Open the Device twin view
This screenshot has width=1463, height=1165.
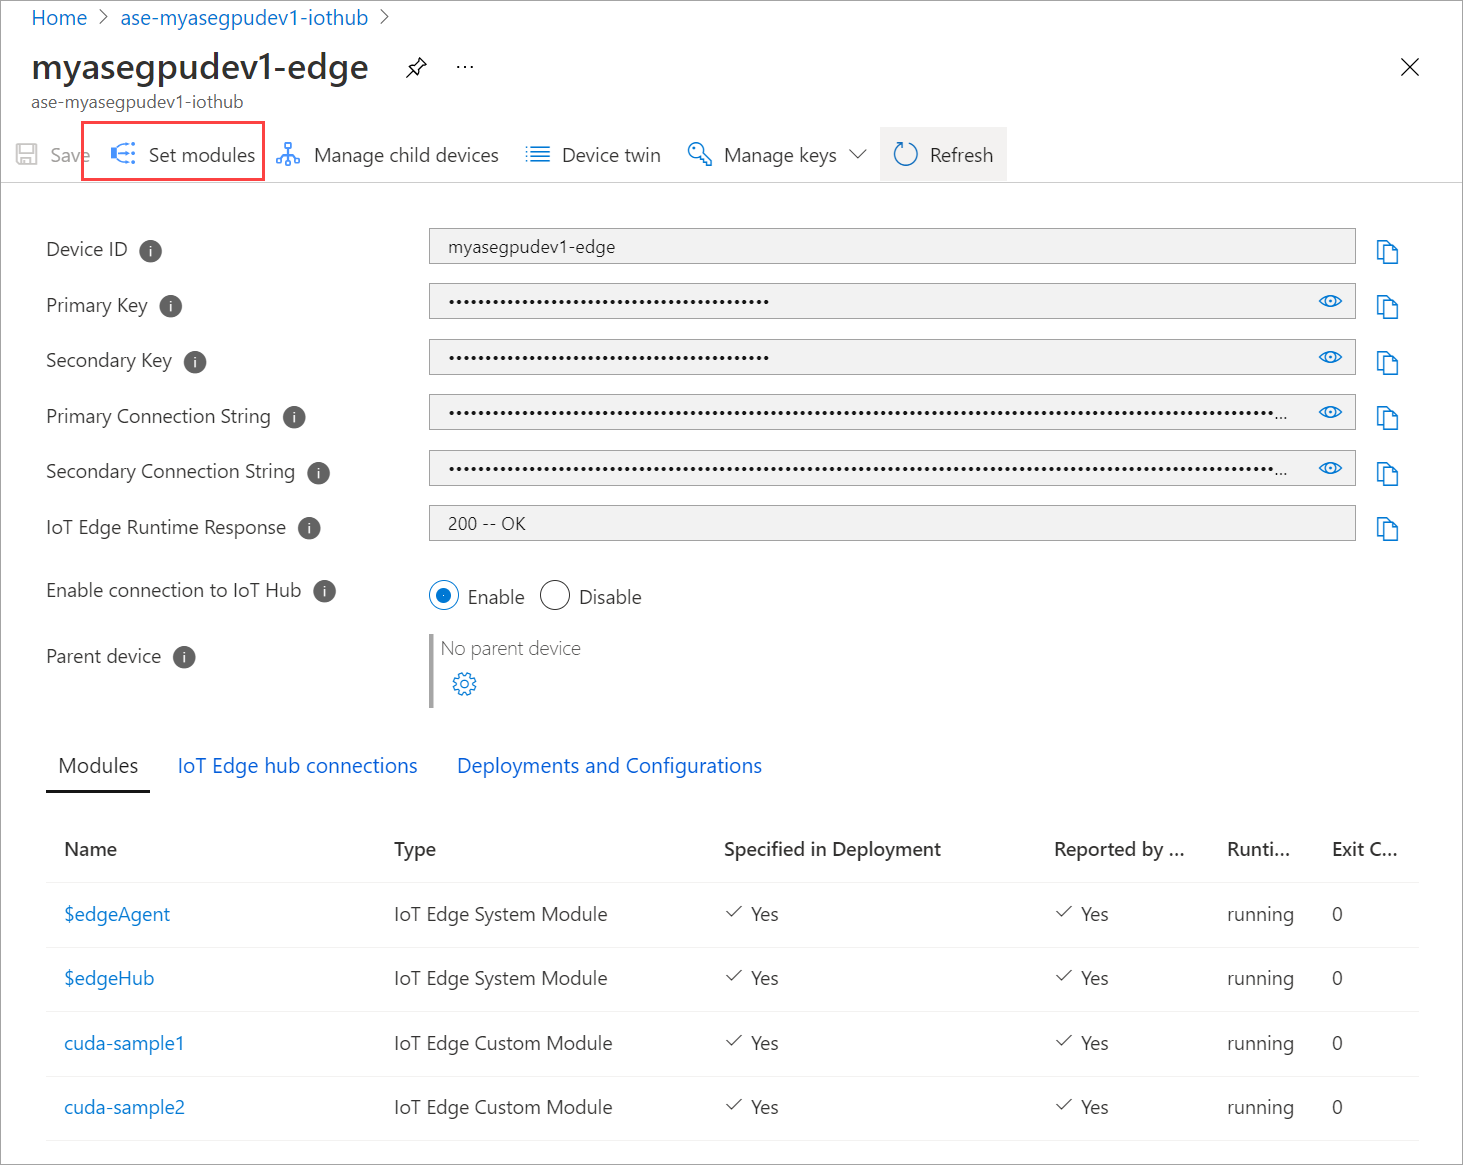click(593, 155)
